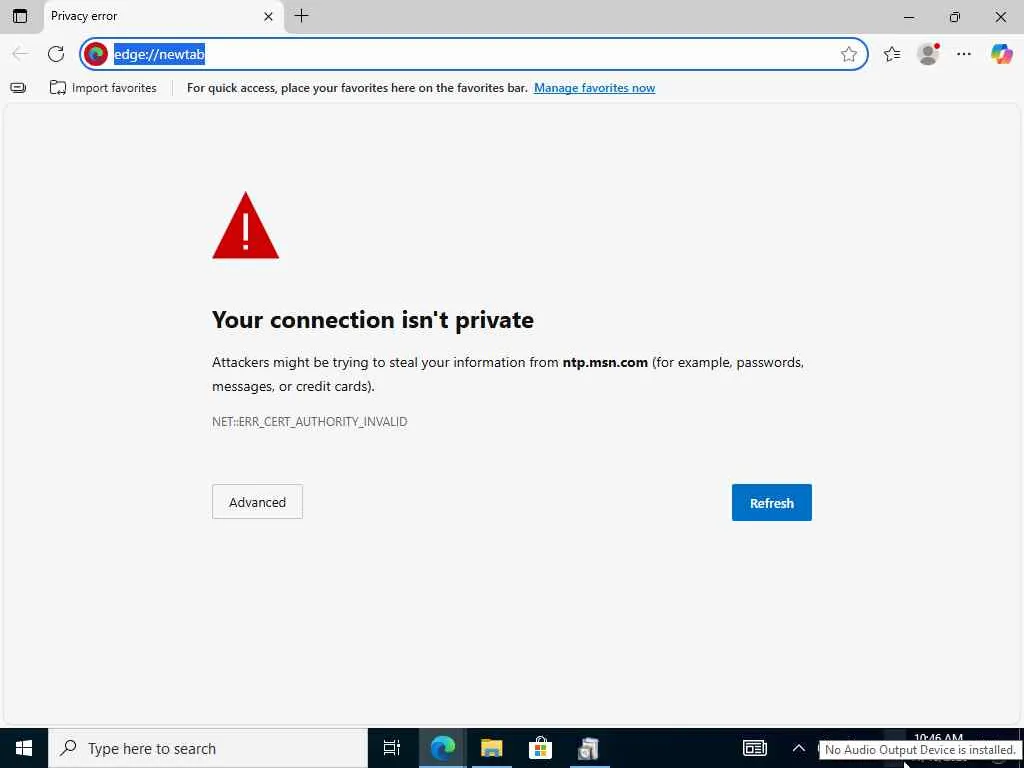
Task: Click the blue Refresh button
Action: point(771,502)
